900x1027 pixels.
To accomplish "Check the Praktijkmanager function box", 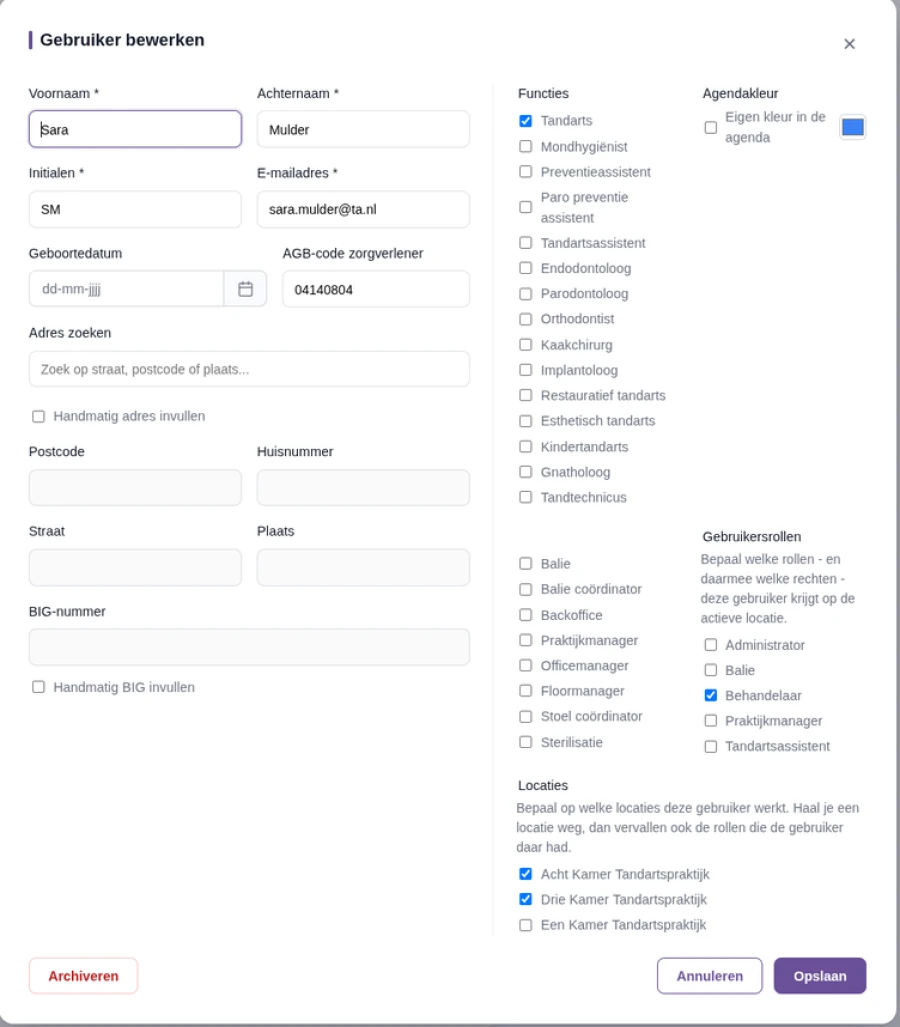I will 525,640.
